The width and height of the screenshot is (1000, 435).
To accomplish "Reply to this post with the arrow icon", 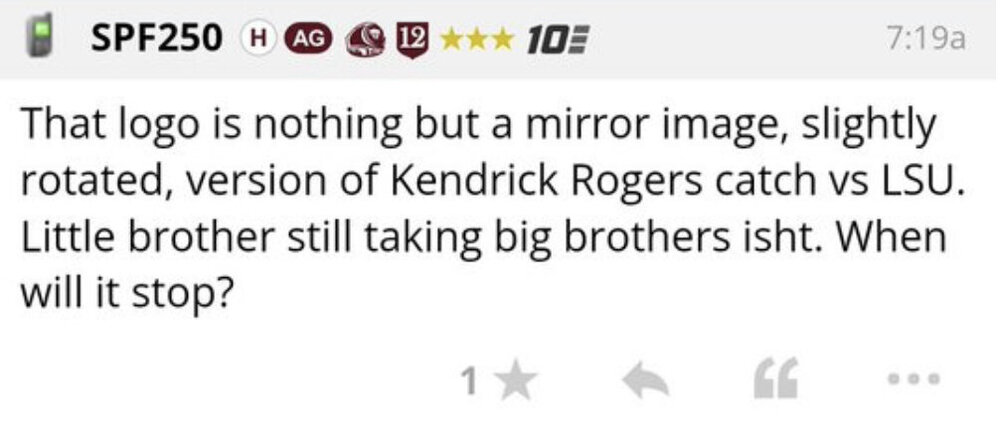I will click(643, 380).
